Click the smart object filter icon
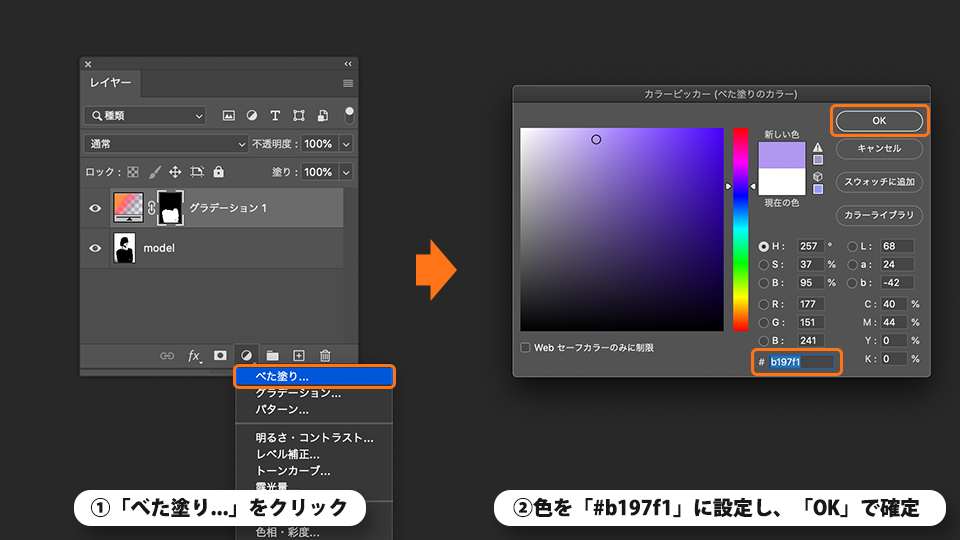960x540 pixels. coord(323,116)
